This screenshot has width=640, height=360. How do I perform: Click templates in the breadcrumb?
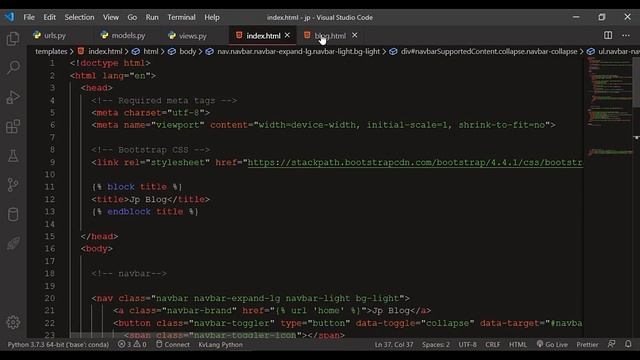point(51,51)
